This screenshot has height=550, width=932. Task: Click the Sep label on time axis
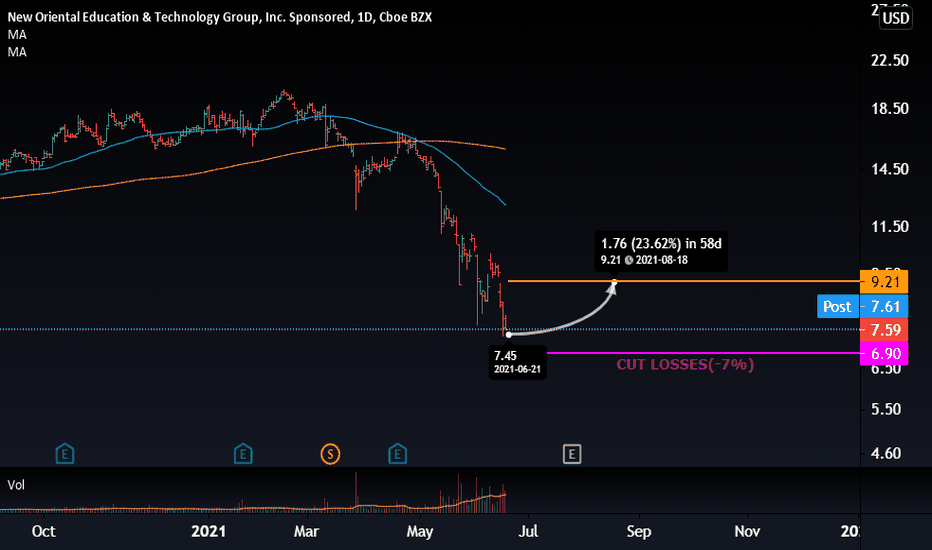coord(639,531)
